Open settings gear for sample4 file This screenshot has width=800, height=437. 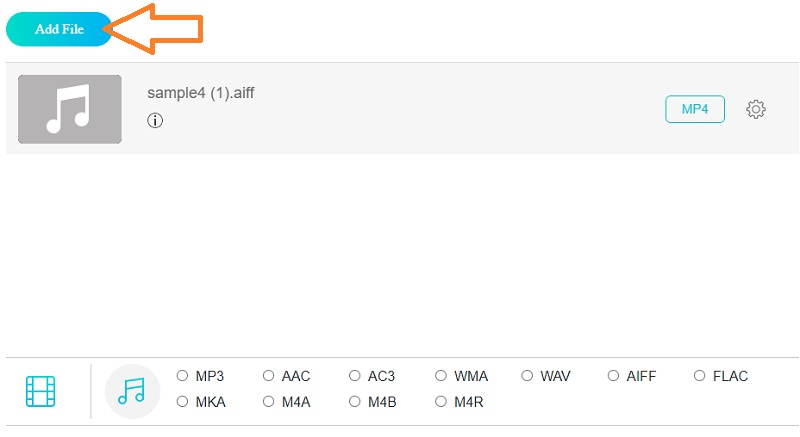click(756, 110)
